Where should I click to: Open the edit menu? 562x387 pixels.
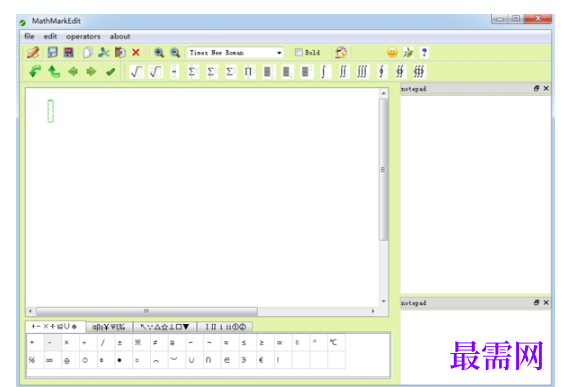(50, 36)
